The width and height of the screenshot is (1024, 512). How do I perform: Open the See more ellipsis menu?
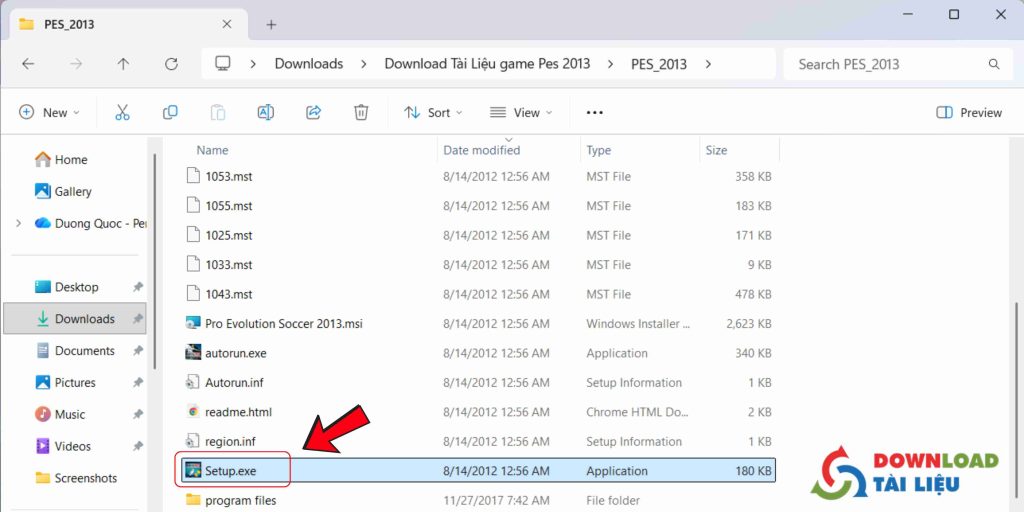coord(594,112)
